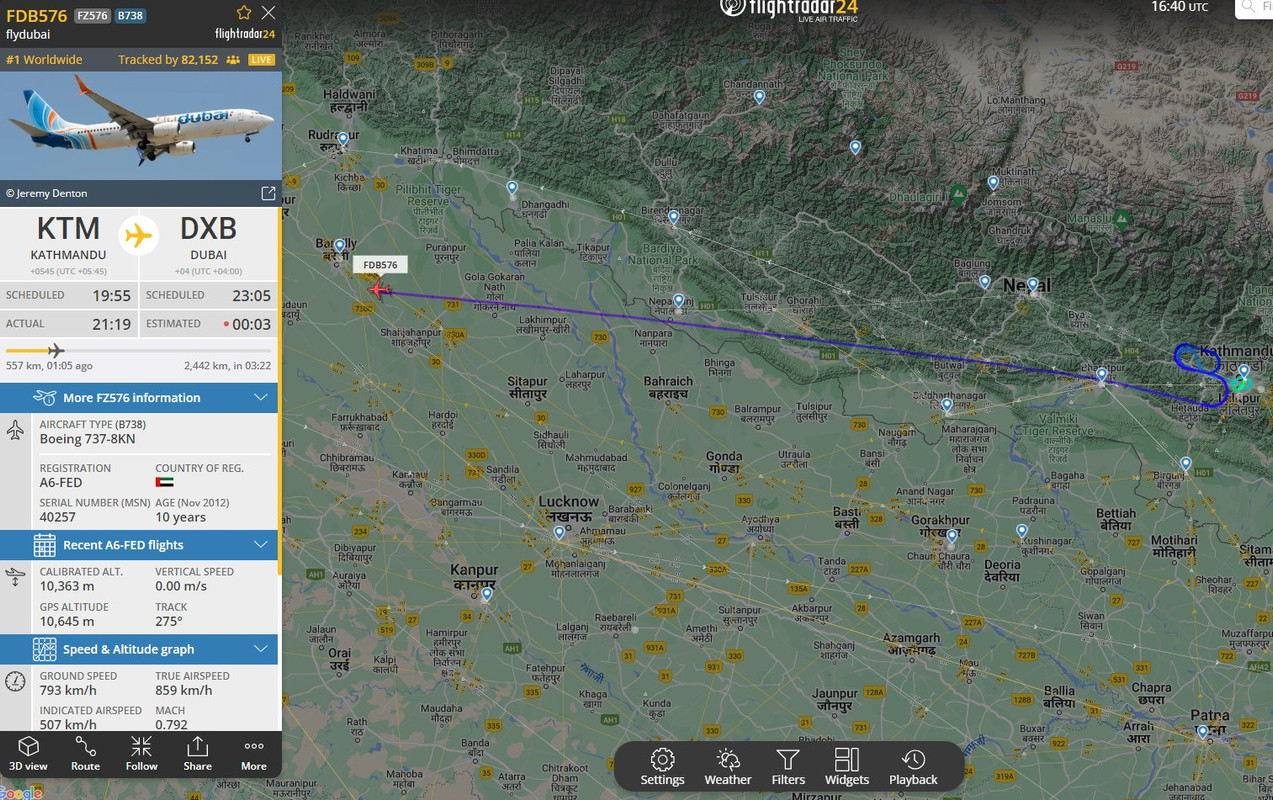The width and height of the screenshot is (1273, 800).
Task: Click the FZ576 flight number badge
Action: tap(92, 16)
